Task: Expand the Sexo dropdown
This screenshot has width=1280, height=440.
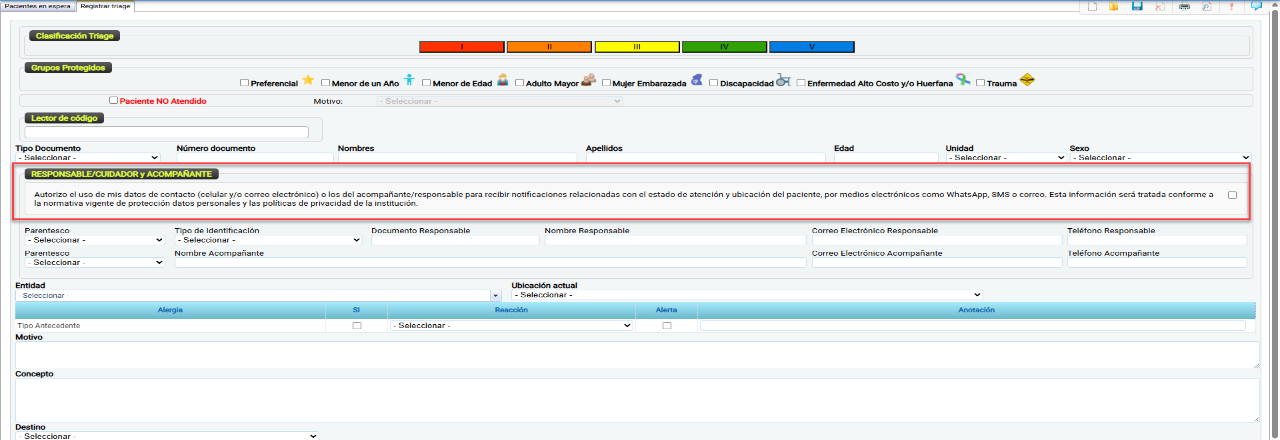Action: [x=1160, y=158]
